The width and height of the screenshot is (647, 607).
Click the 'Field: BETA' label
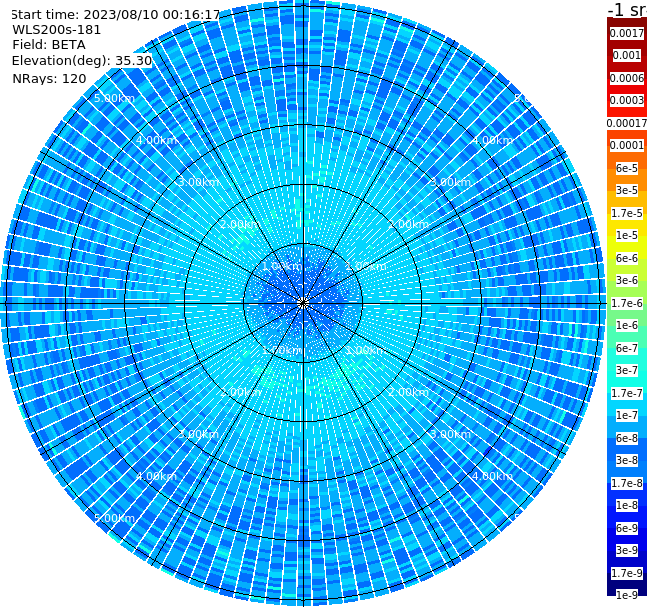point(49,45)
